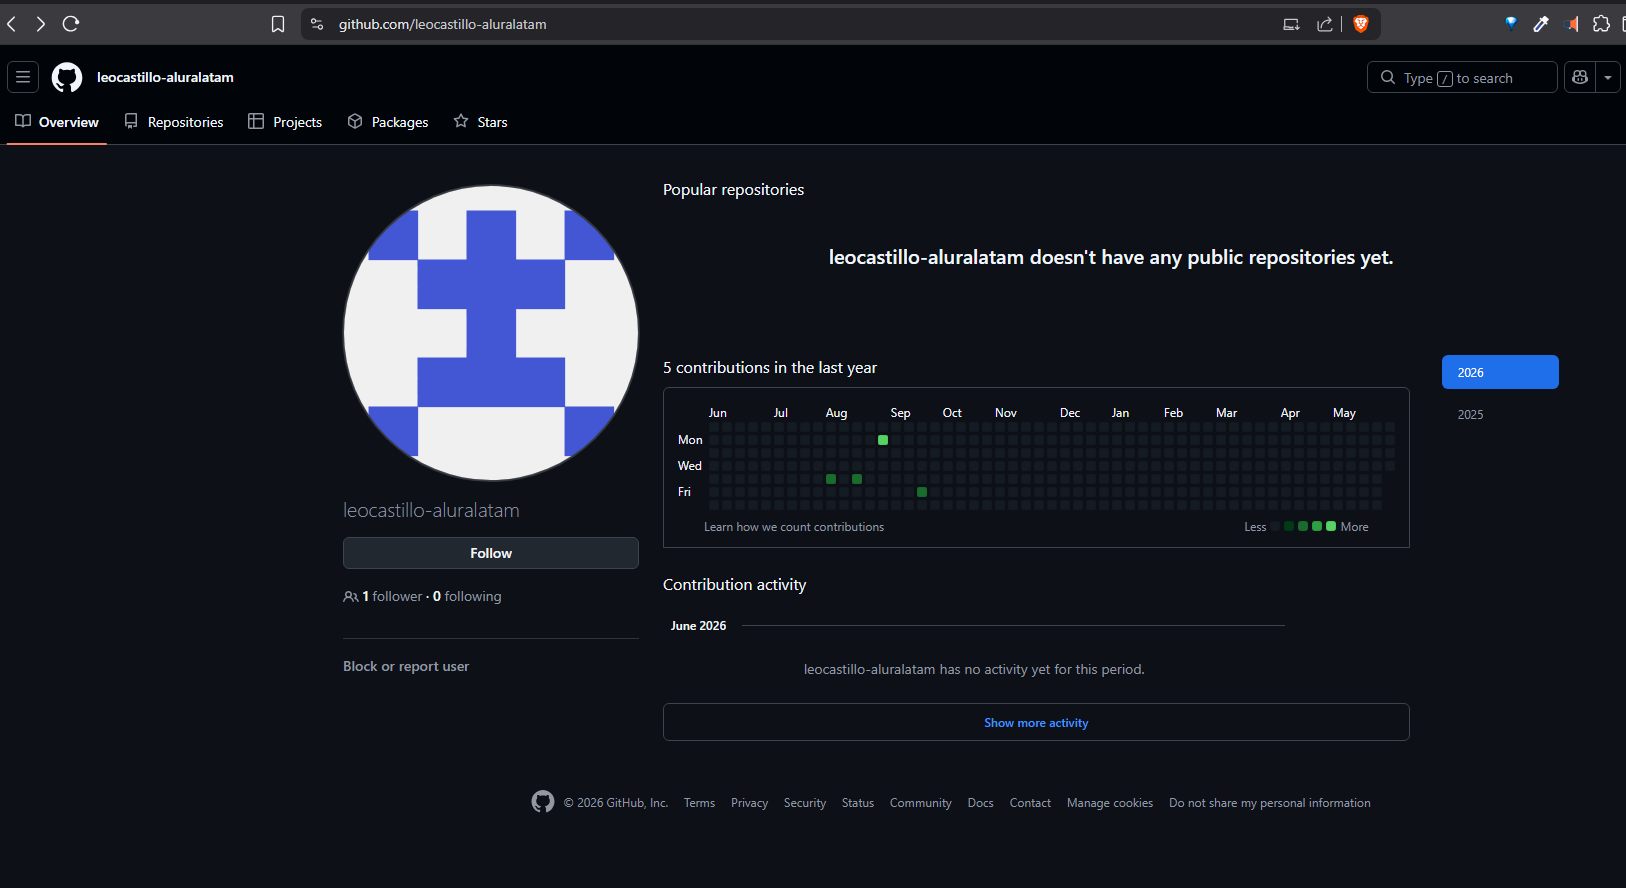Screen dimensions: 1626x888
Task: Go back with the browser back arrow
Action: pyautogui.click(x=12, y=24)
